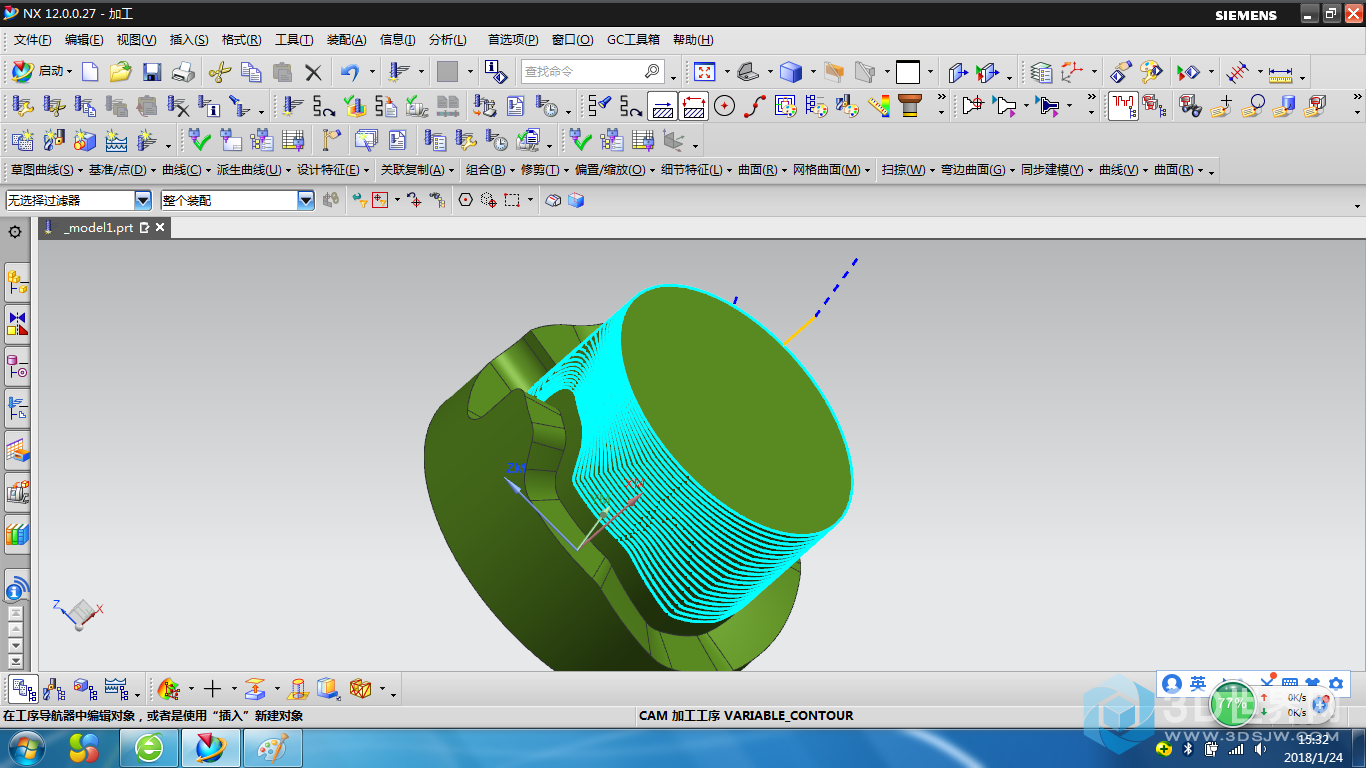Click the rainbow ruler feed display icon
The width and height of the screenshot is (1366, 768).
(x=879, y=105)
